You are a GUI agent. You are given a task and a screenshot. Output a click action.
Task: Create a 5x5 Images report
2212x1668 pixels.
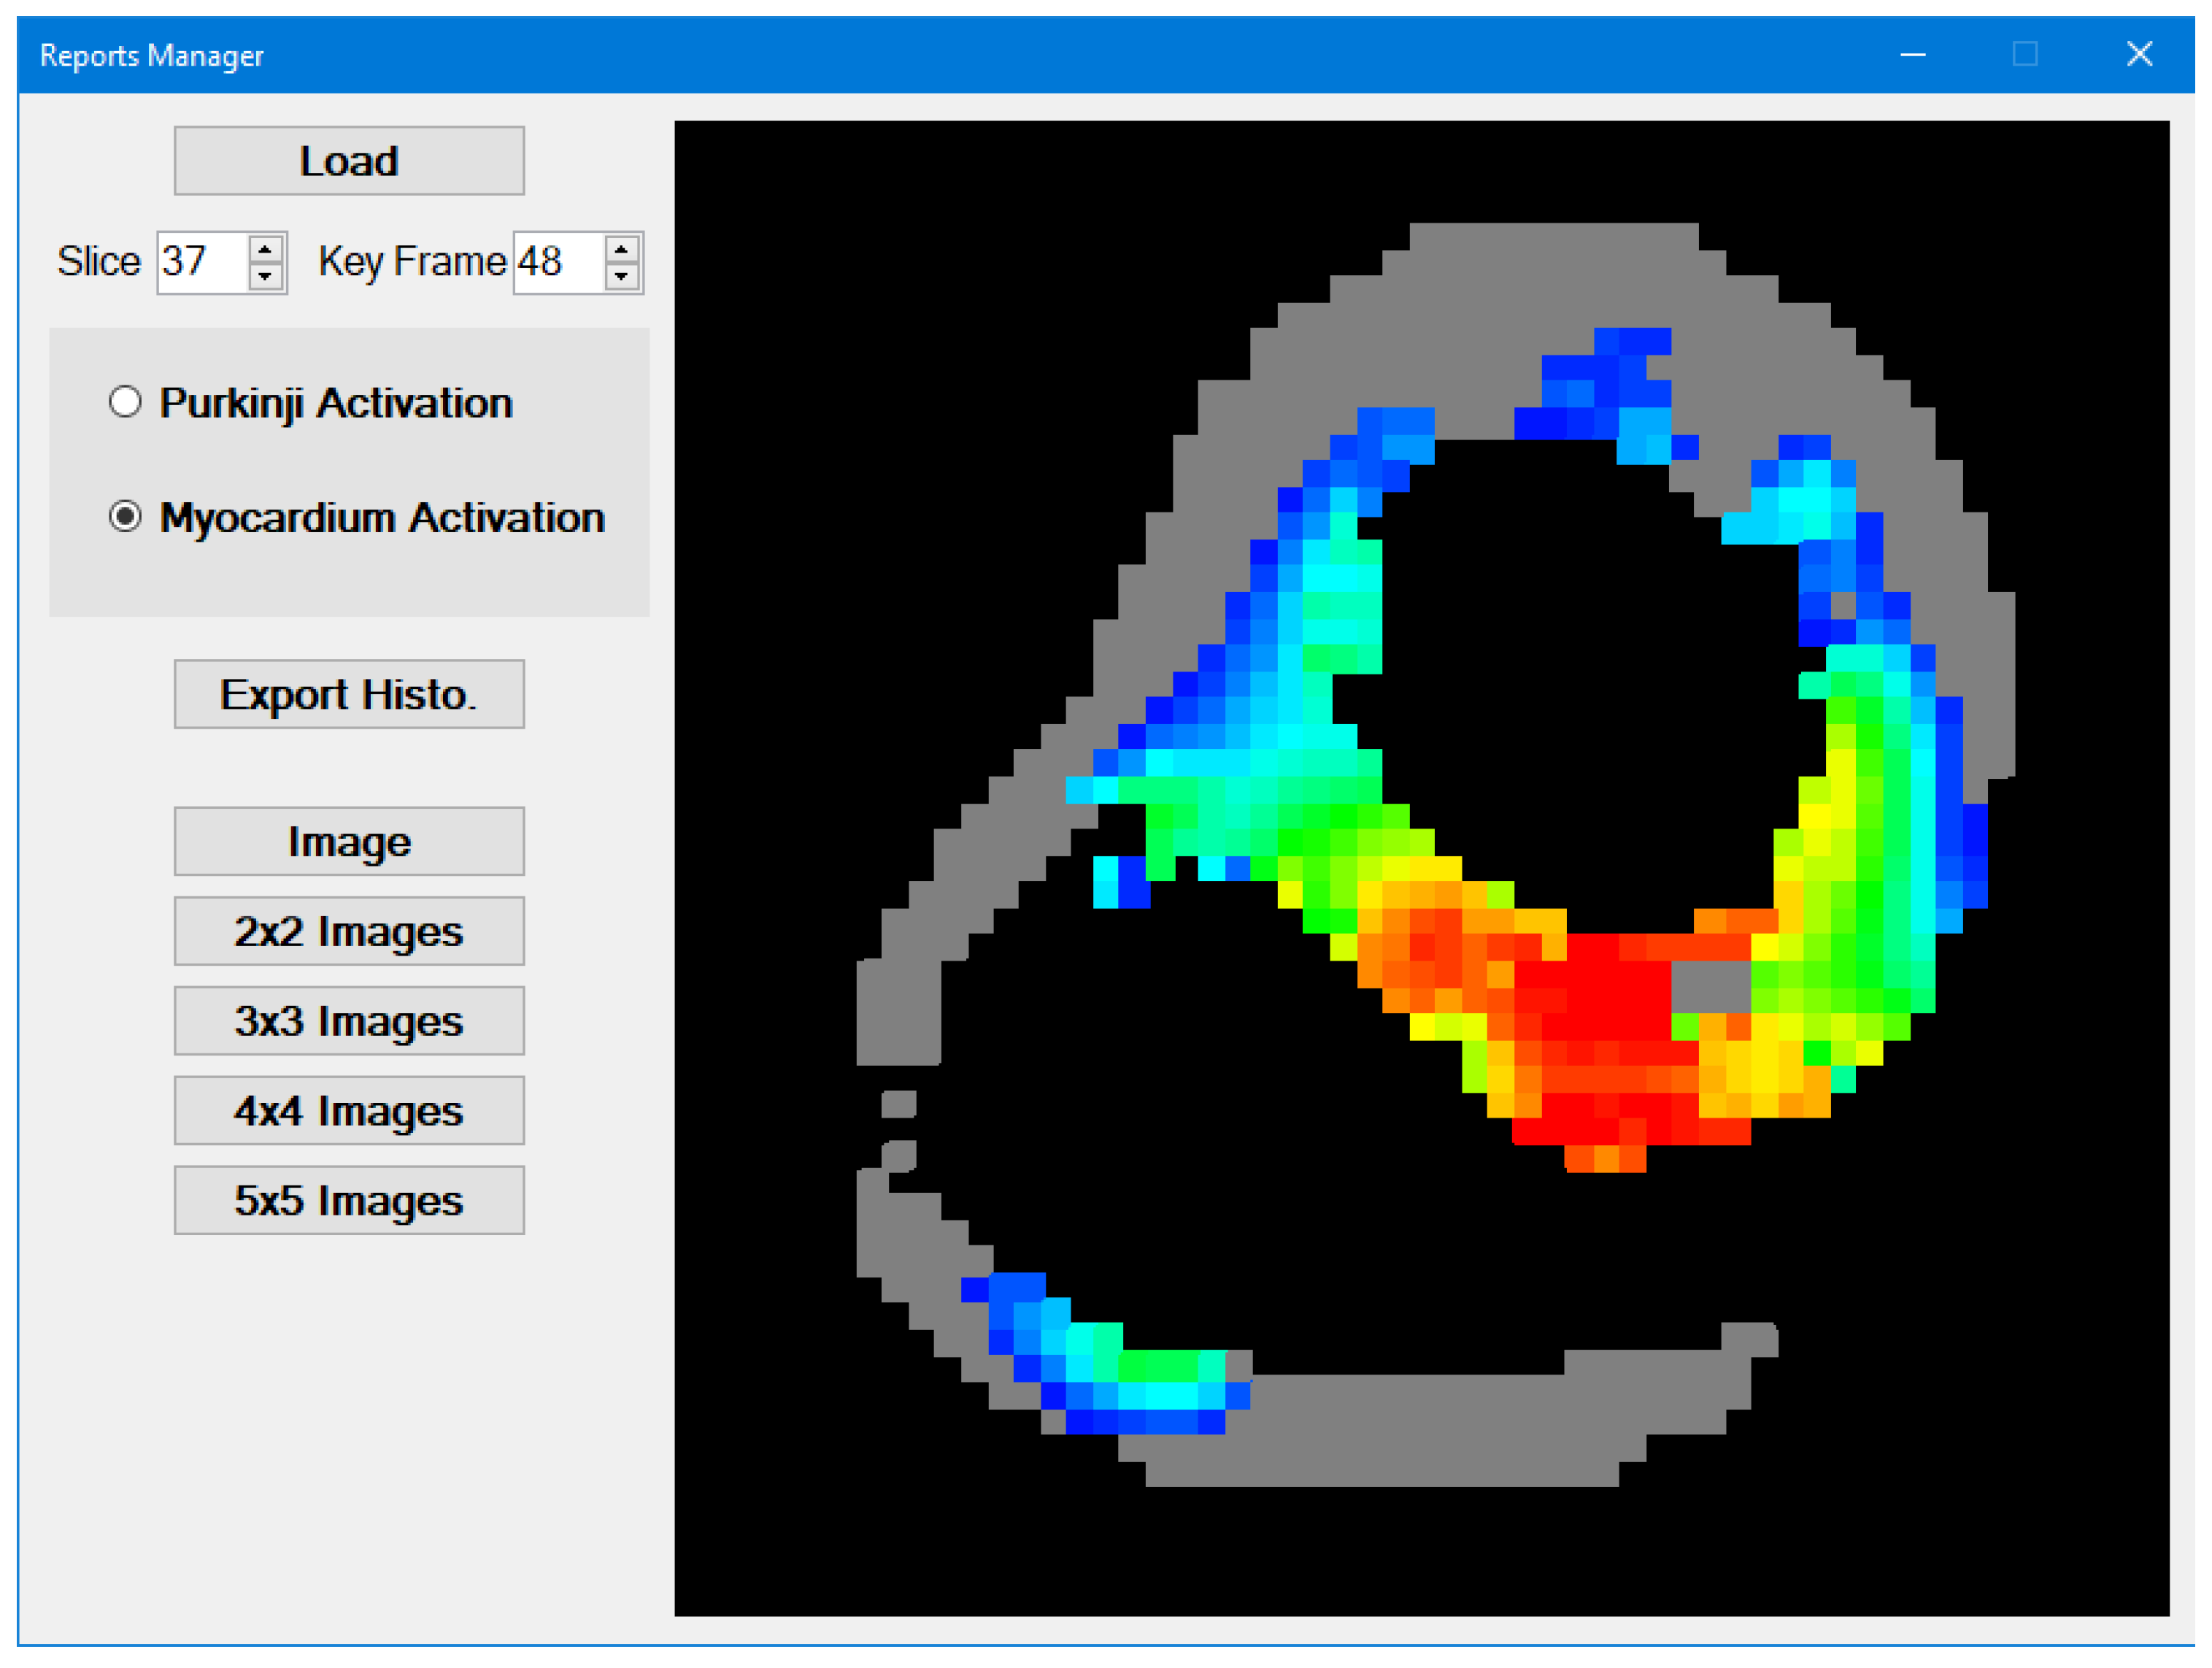tap(348, 1200)
